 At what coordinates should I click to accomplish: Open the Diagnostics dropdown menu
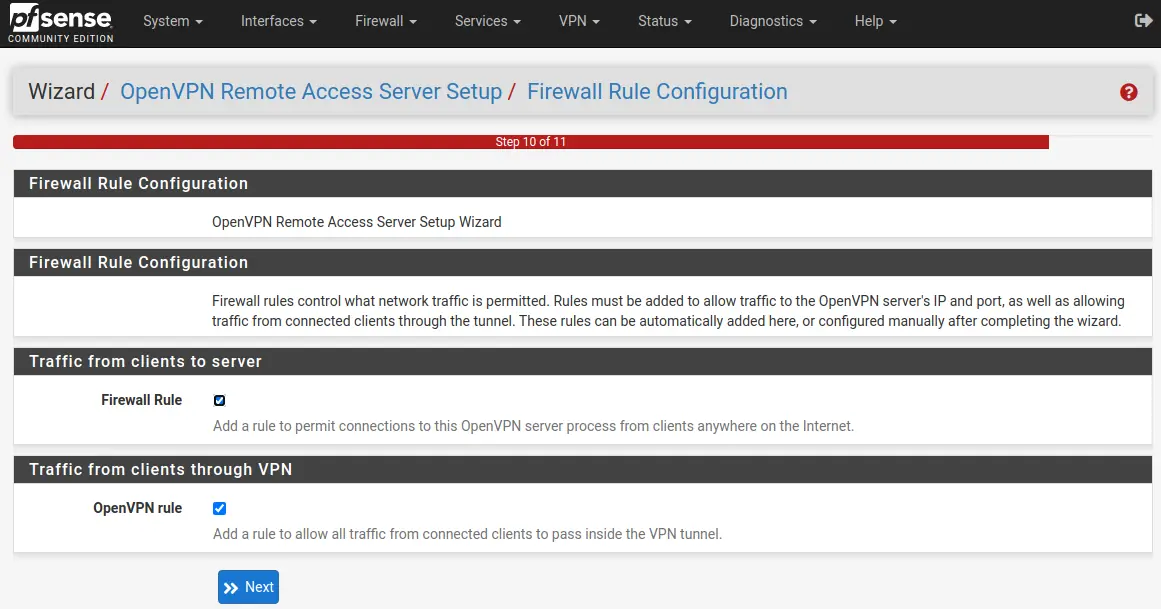point(773,21)
